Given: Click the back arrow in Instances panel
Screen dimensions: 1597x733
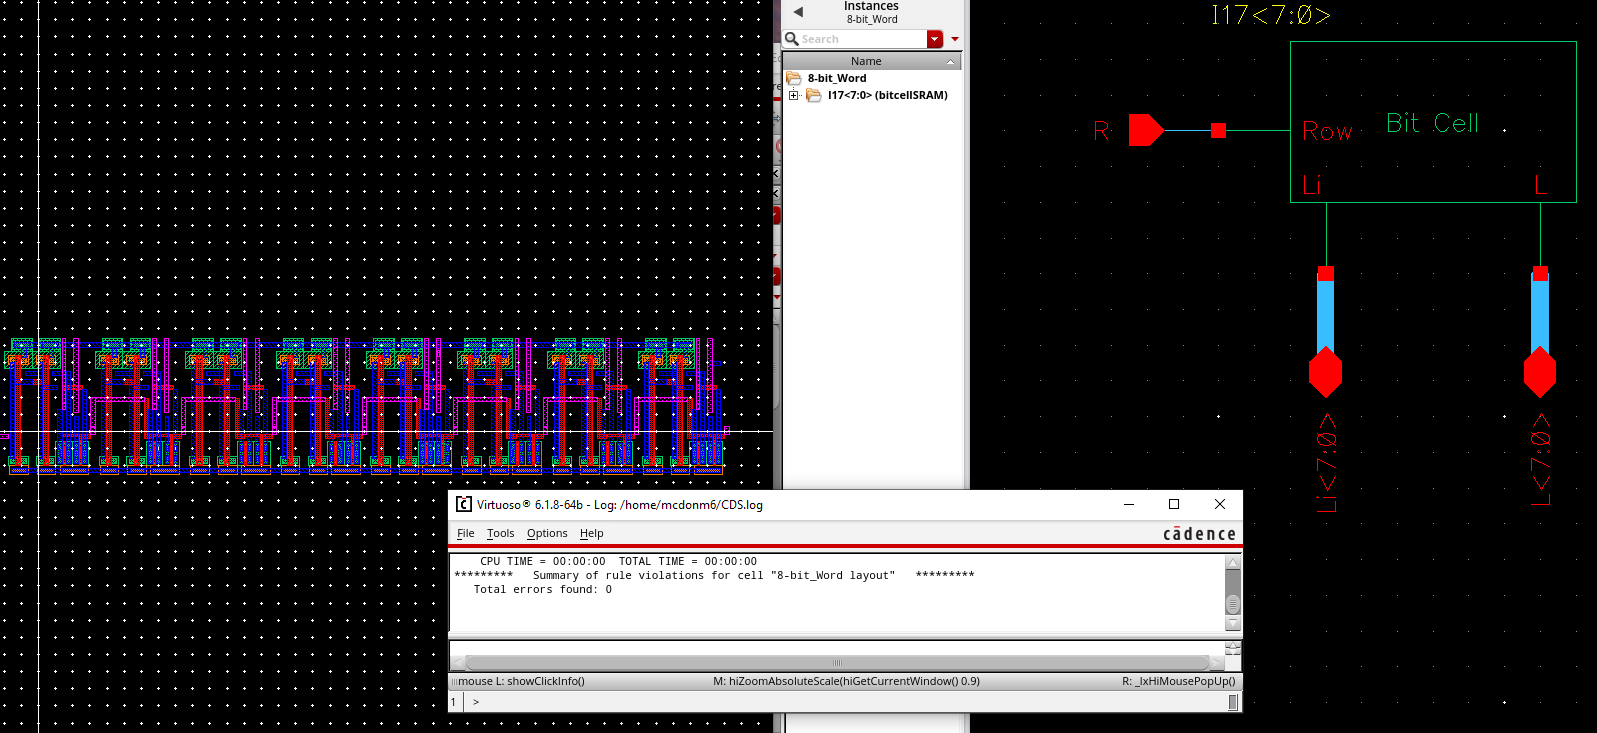Looking at the screenshot, I should point(798,12).
